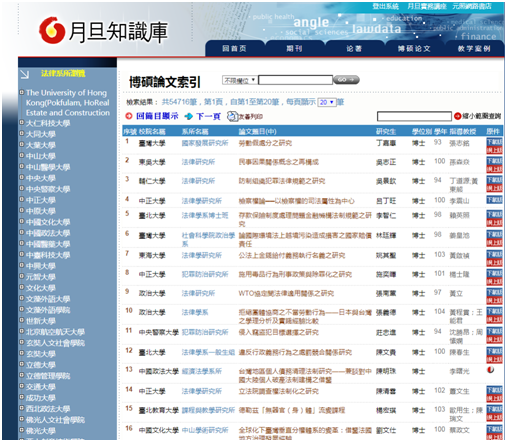Expand the 北京航空航天大學 tree node

click(22, 332)
